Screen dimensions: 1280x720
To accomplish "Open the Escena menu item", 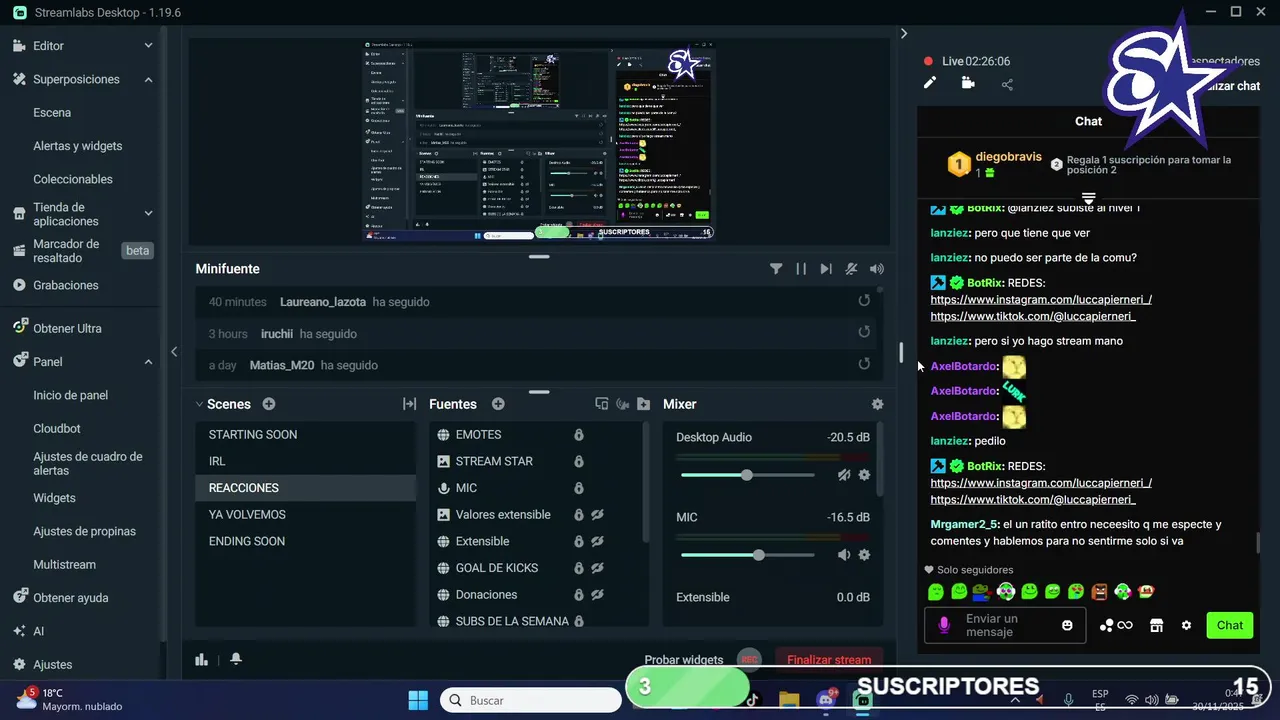I will point(52,112).
